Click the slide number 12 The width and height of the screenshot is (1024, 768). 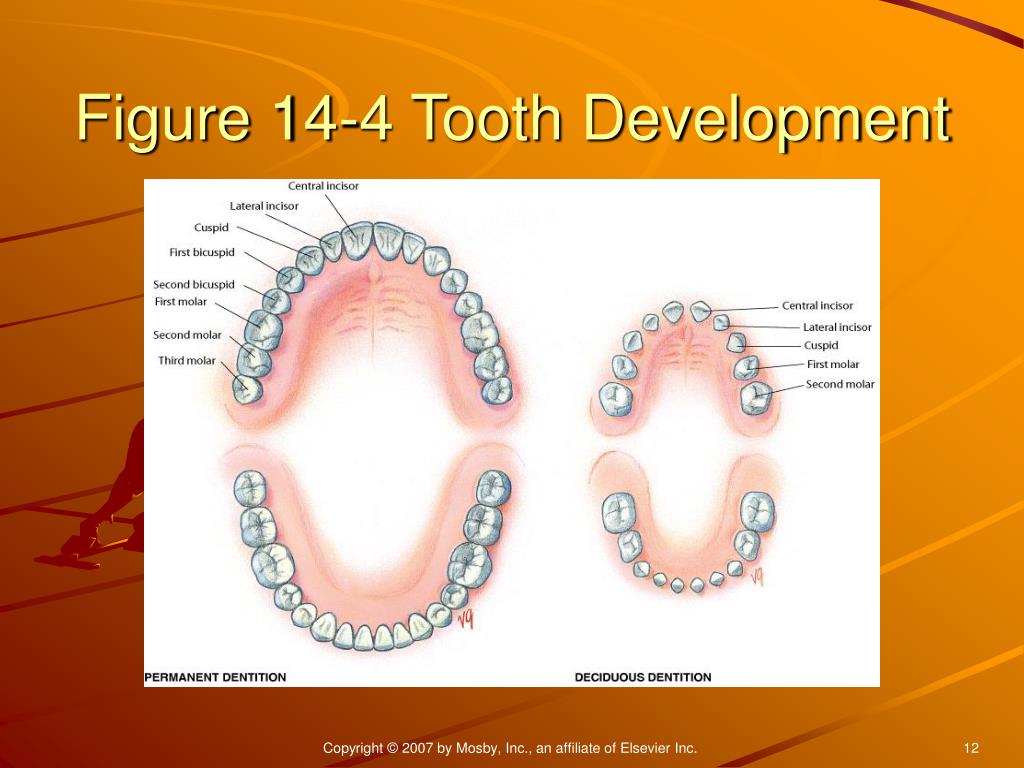971,748
